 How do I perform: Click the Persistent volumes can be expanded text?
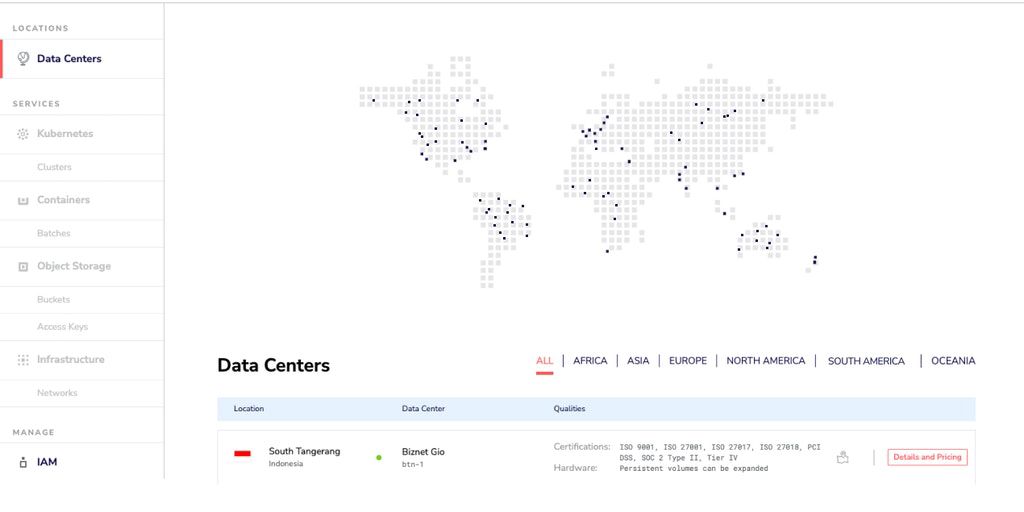(694, 468)
